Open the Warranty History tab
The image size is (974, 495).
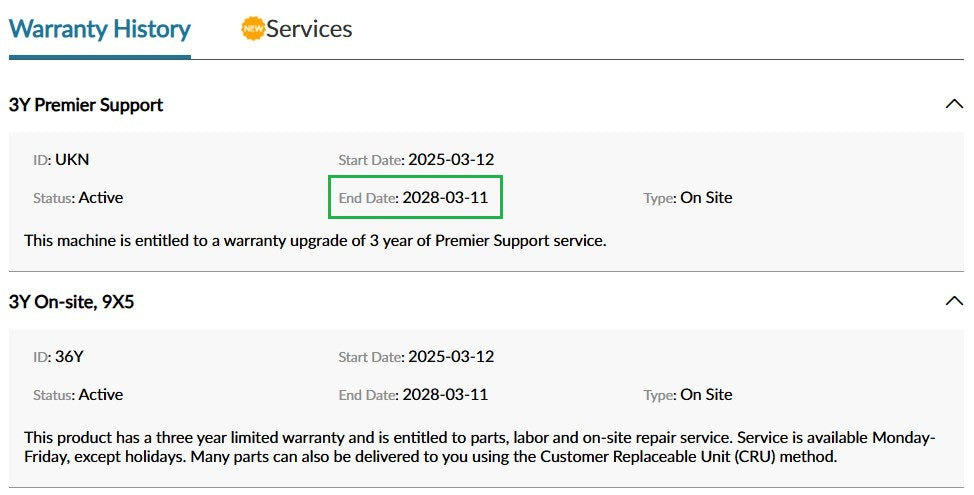tap(99, 29)
